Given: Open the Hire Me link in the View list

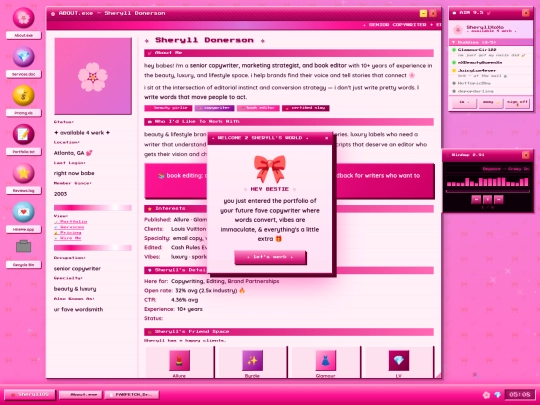Looking at the screenshot, I should tap(68, 238).
